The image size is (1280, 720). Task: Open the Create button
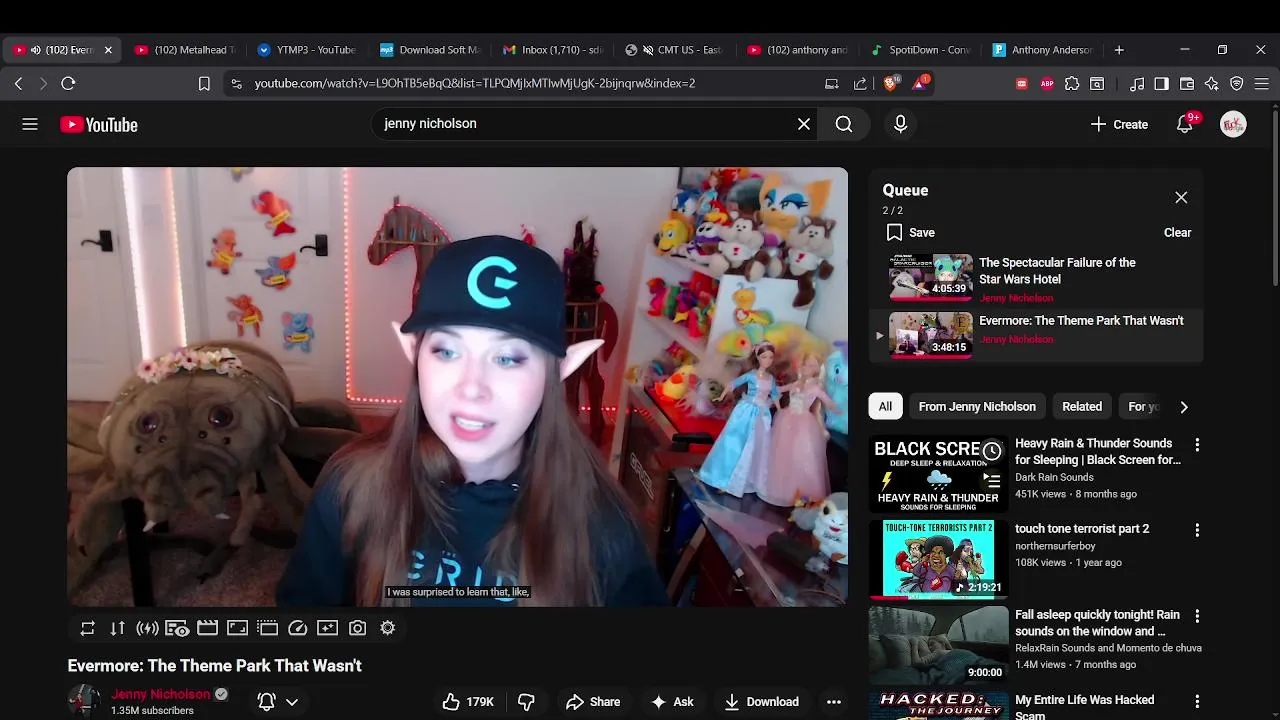point(1119,124)
